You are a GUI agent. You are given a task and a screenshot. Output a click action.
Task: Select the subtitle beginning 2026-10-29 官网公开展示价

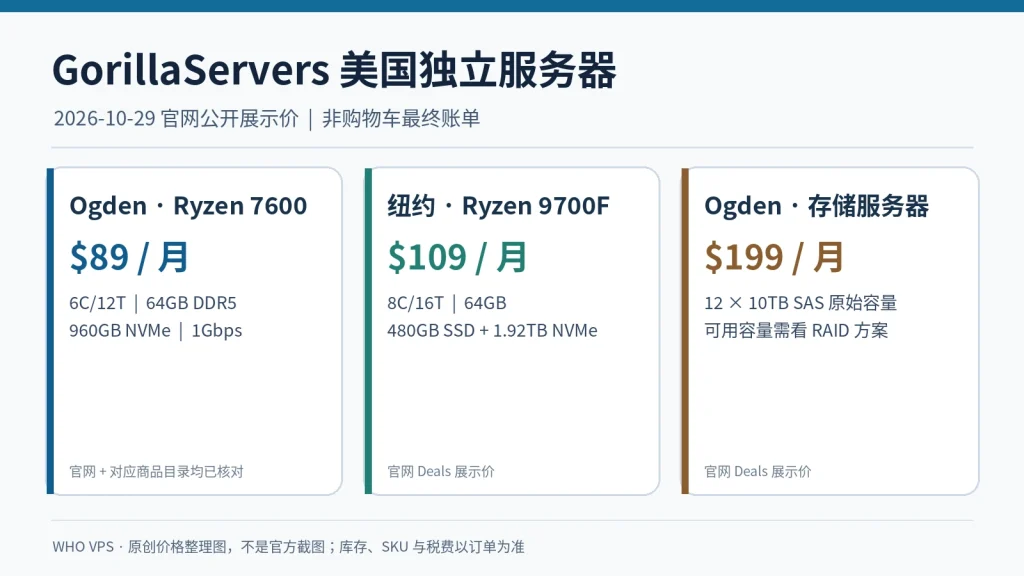266,119
